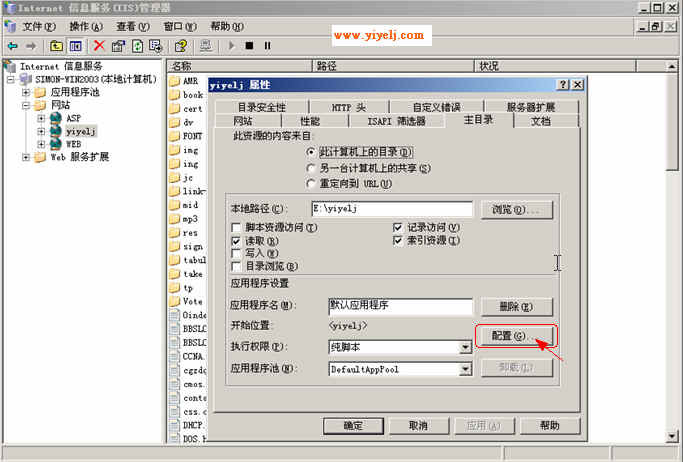Expand the yiyelj site node

pos(41,132)
